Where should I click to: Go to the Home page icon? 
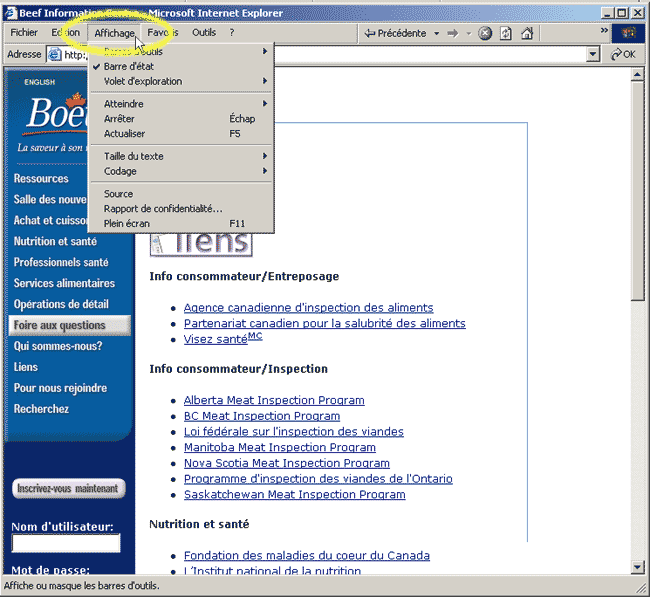tap(527, 33)
